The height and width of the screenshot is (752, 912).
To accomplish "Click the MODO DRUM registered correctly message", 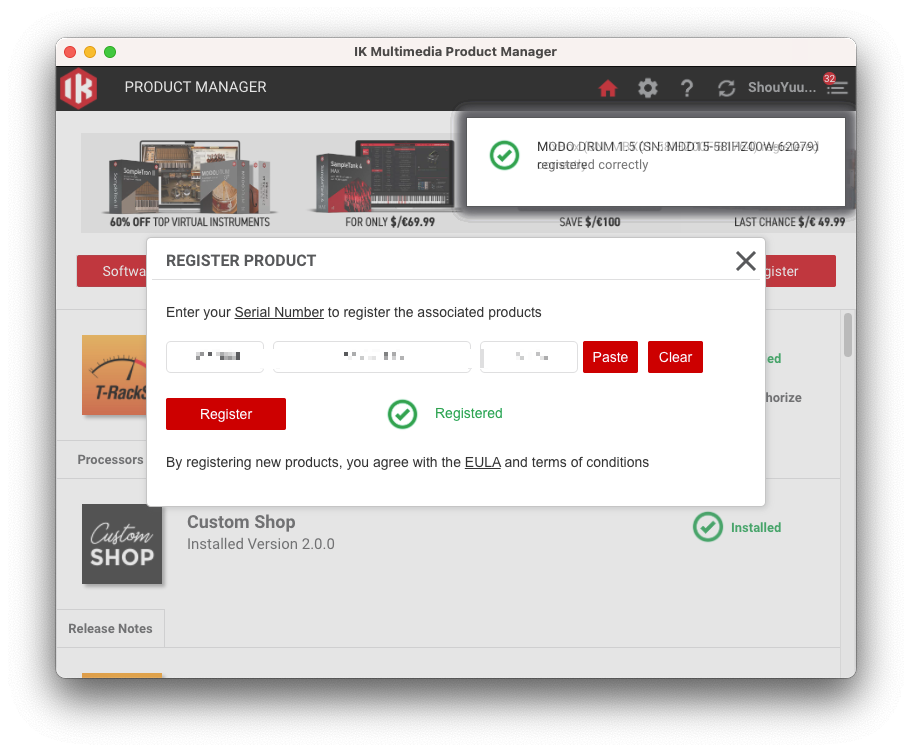I will pyautogui.click(x=677, y=155).
